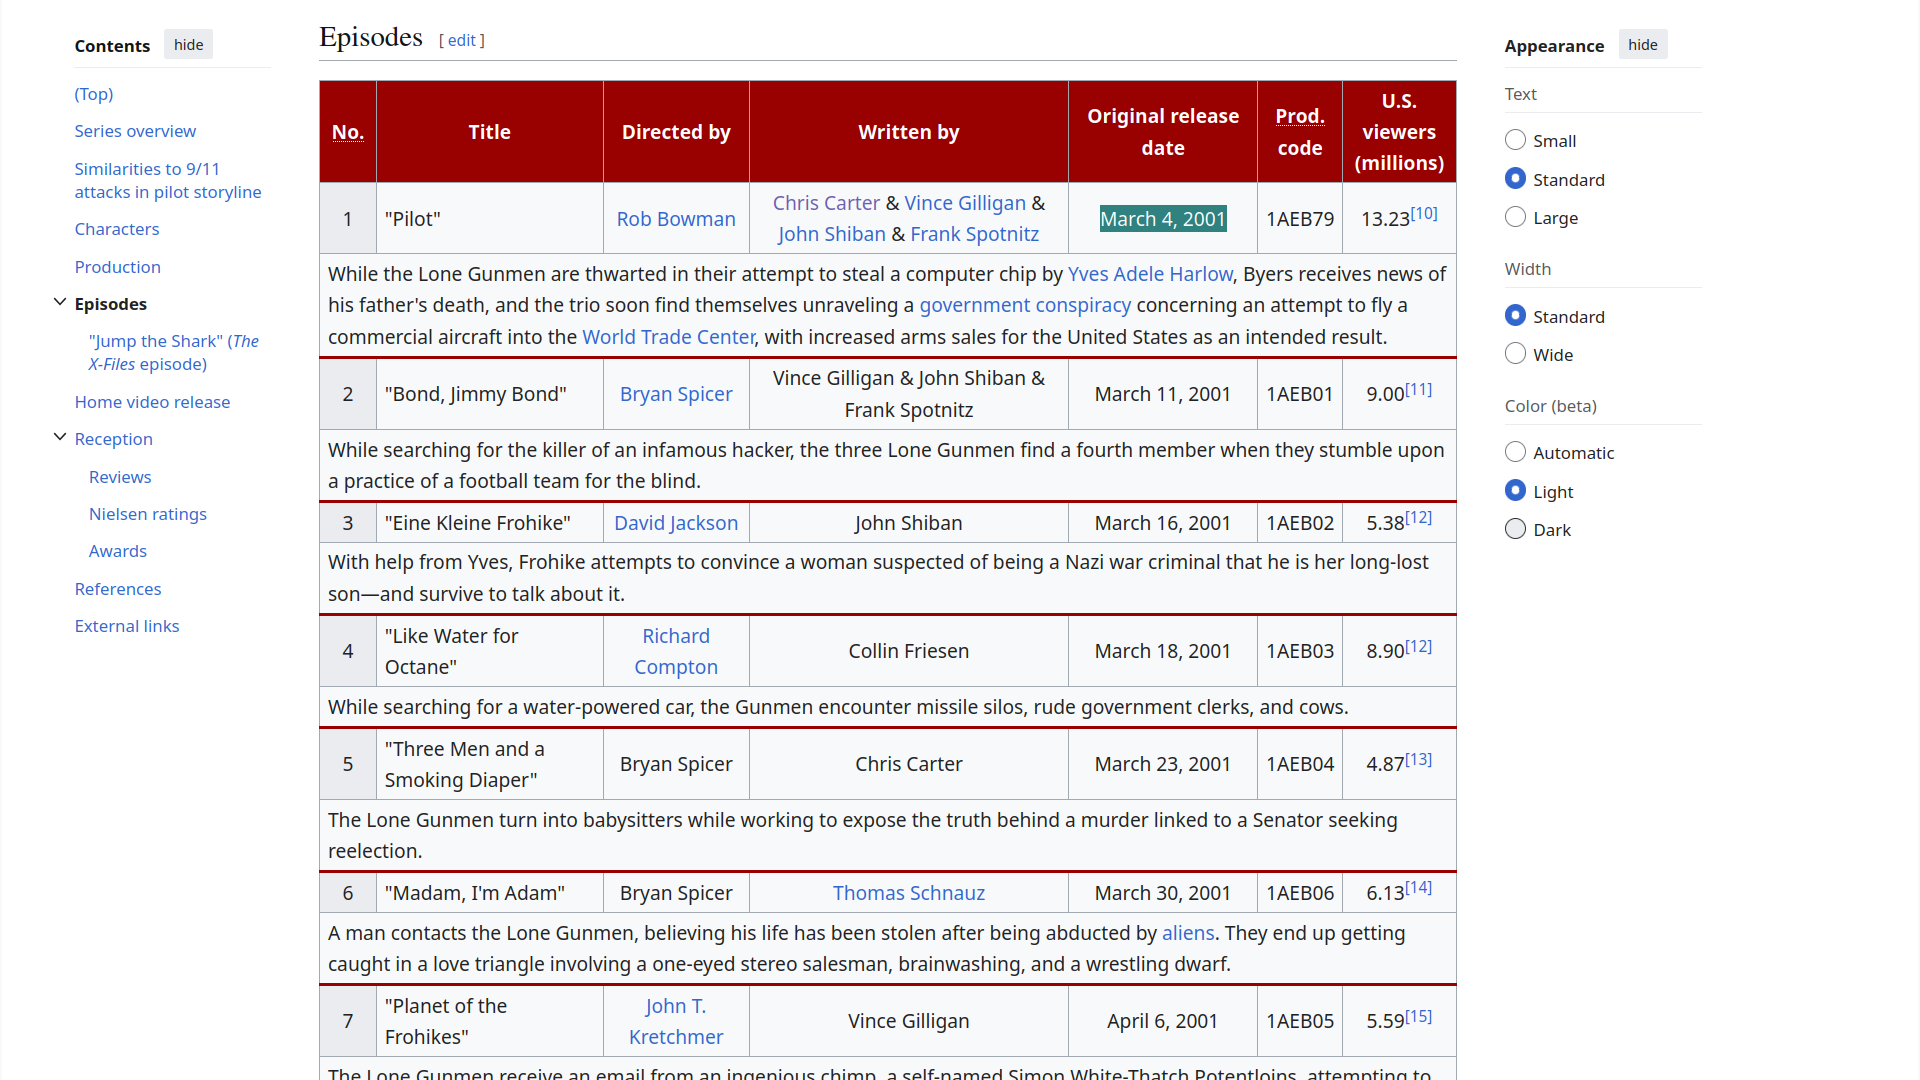
Task: Select the Large text size option
Action: pos(1515,217)
